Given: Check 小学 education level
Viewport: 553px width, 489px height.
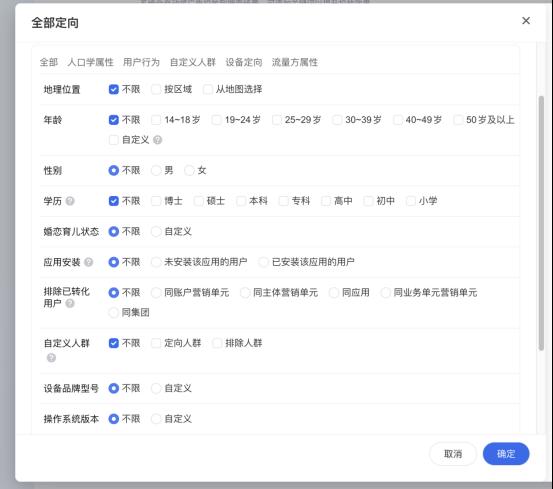Looking at the screenshot, I should (411, 201).
